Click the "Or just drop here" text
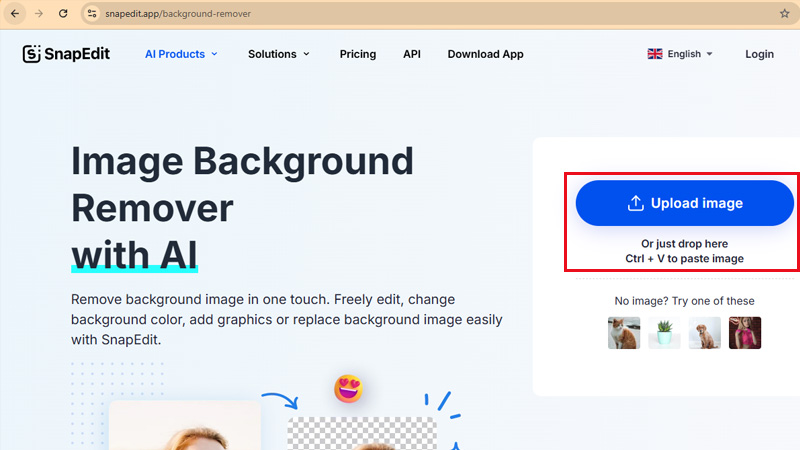This screenshot has height=450, width=800. click(684, 244)
